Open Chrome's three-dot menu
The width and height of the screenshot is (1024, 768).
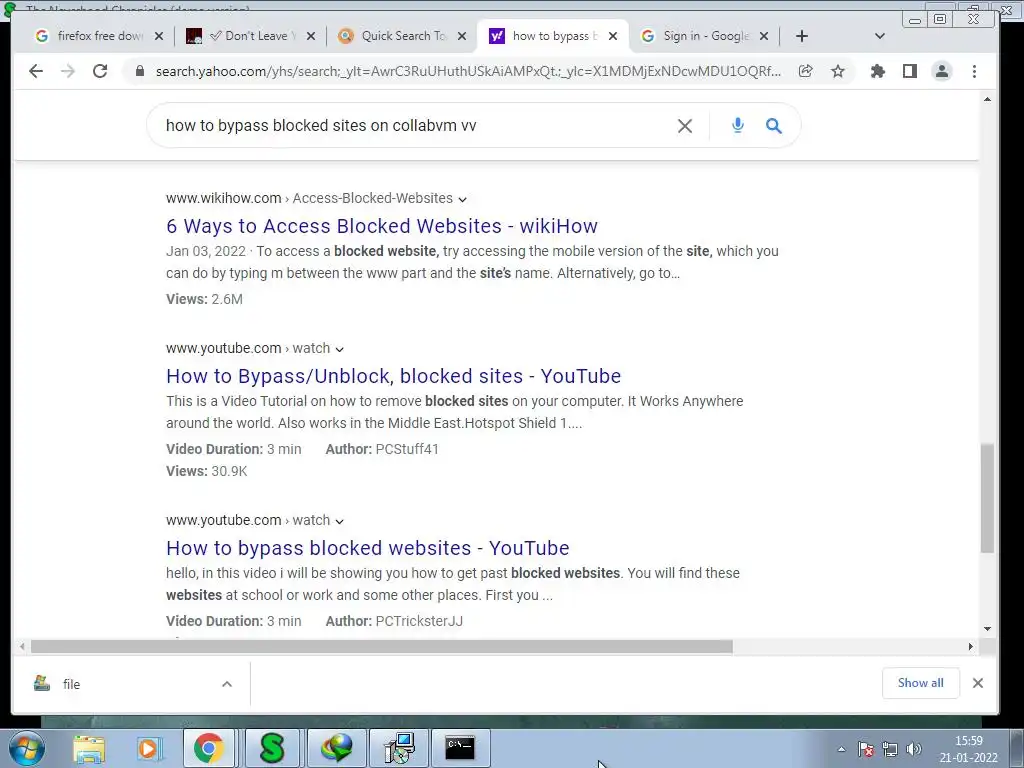point(974,71)
